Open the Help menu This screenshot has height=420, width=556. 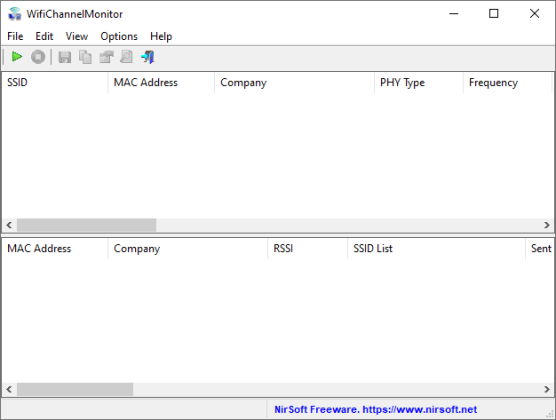click(x=161, y=36)
